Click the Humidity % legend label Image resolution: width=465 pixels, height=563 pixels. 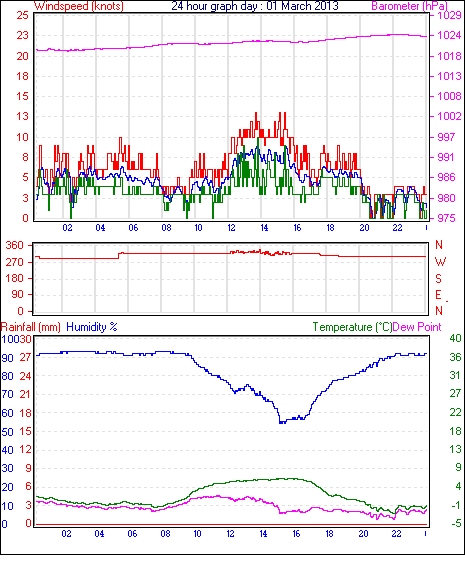point(92,327)
